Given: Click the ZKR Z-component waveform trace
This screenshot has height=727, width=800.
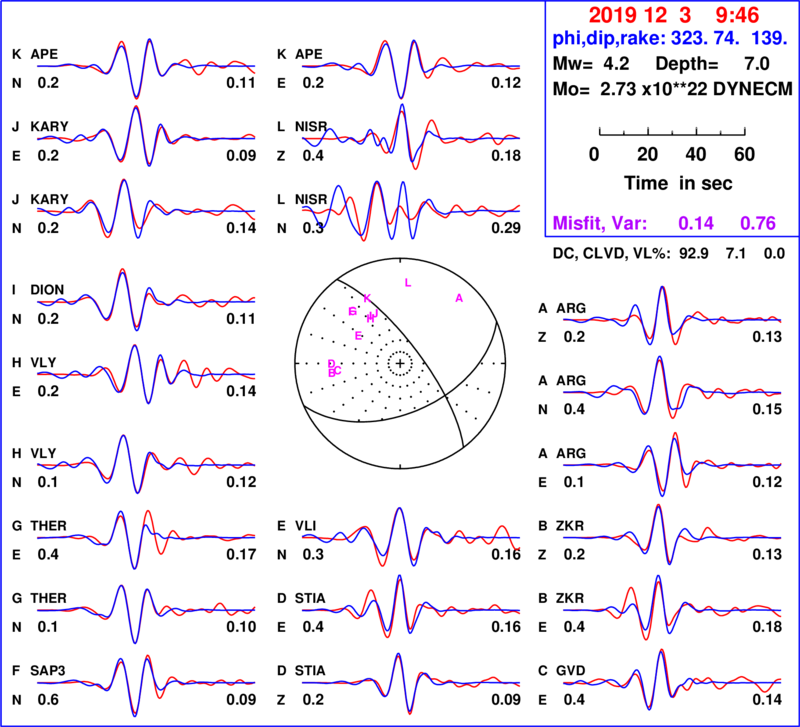Looking at the screenshot, I should (x=672, y=534).
